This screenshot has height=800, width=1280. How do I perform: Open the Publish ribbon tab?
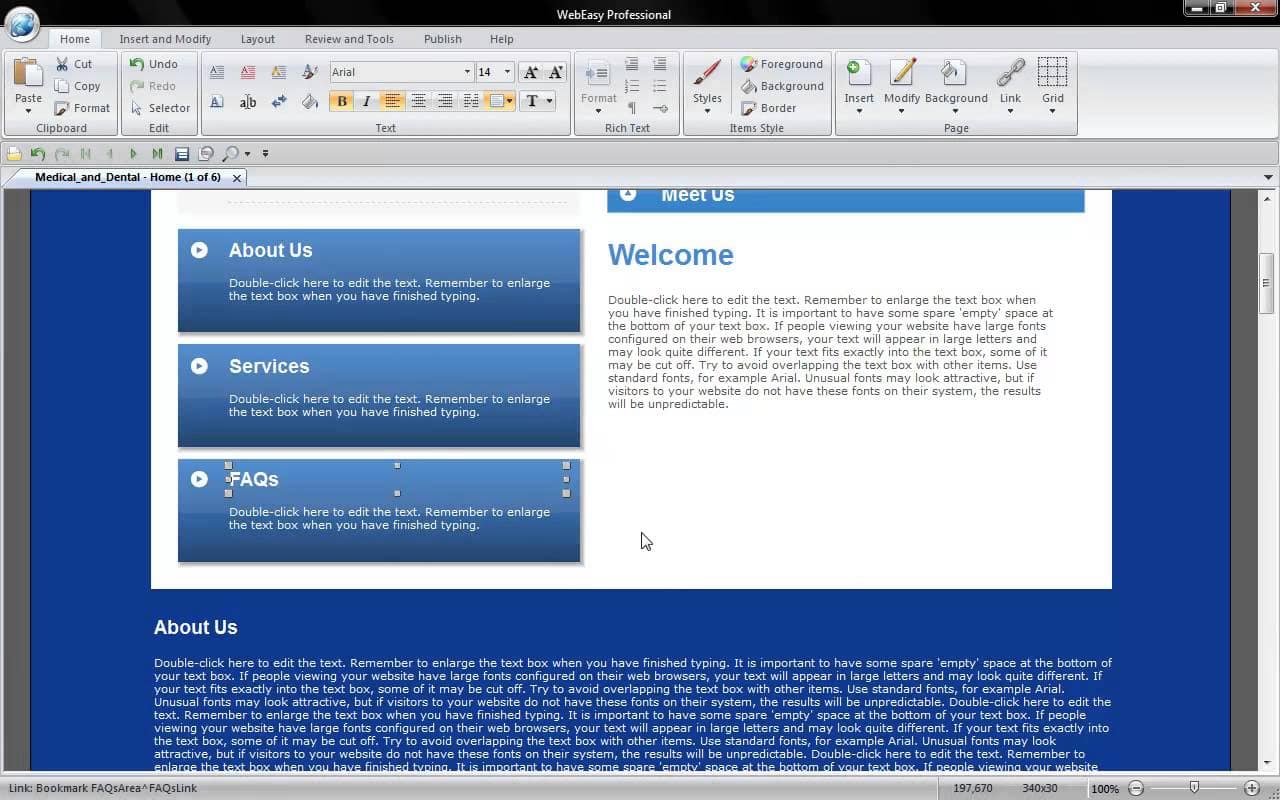[442, 39]
